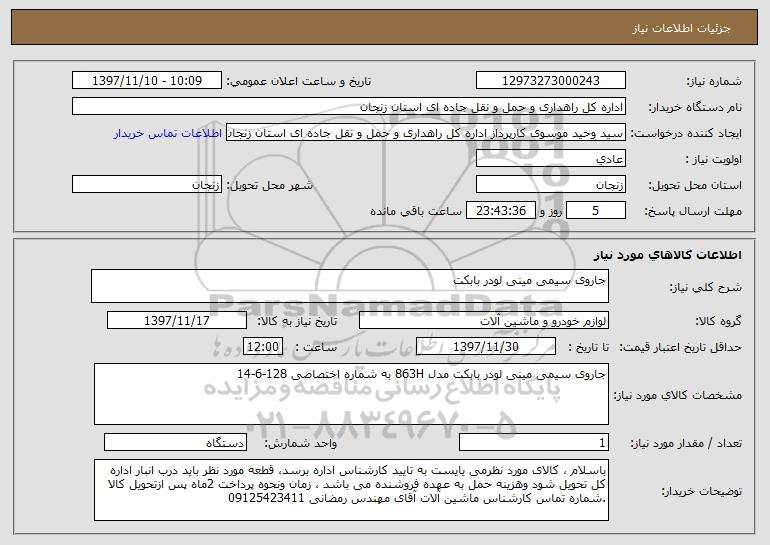Select the announcement date field 1397/11/10 - 10:09

coord(147,81)
